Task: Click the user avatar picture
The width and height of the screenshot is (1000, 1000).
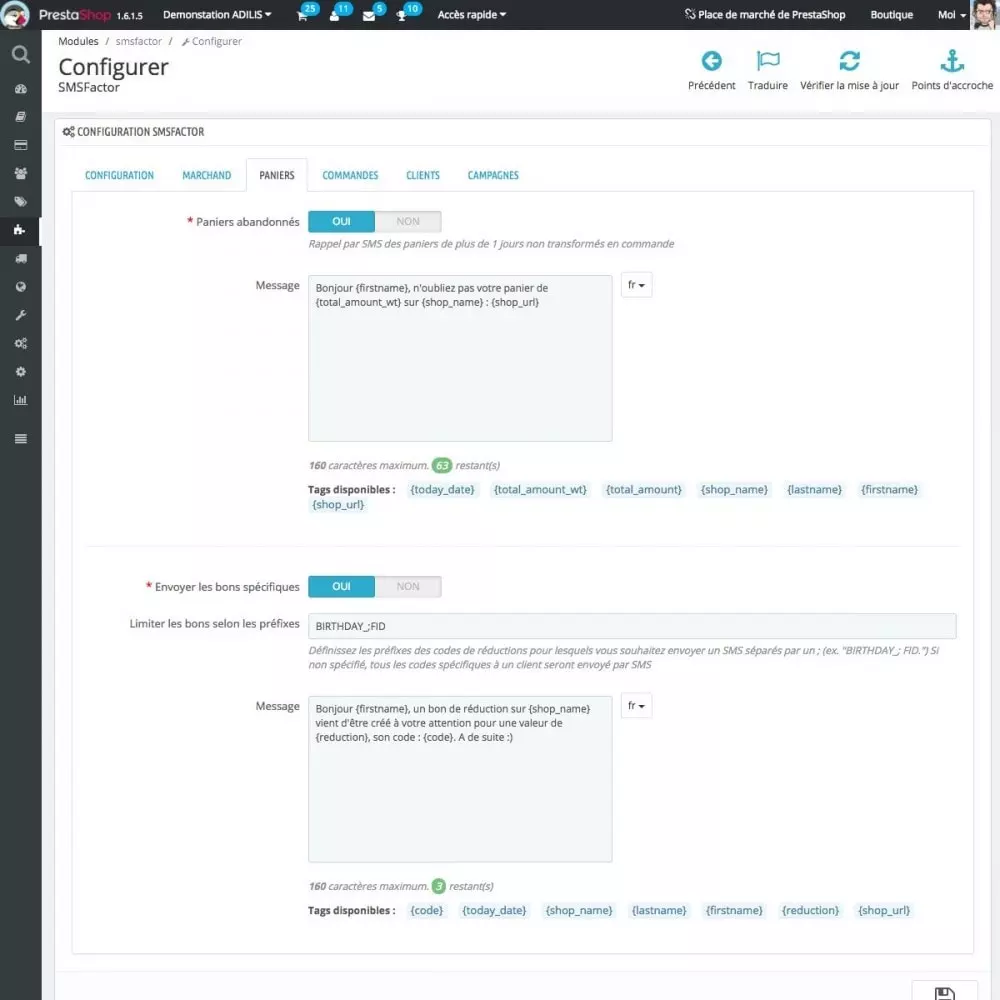Action: point(985,15)
